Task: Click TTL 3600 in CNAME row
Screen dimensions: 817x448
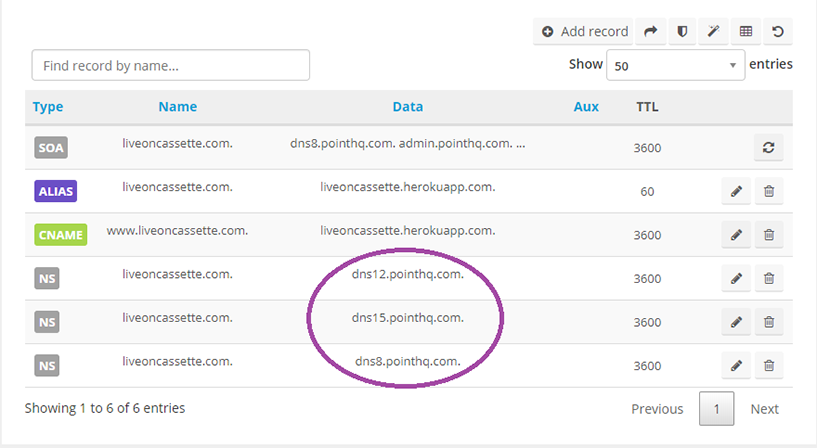Action: coord(647,235)
